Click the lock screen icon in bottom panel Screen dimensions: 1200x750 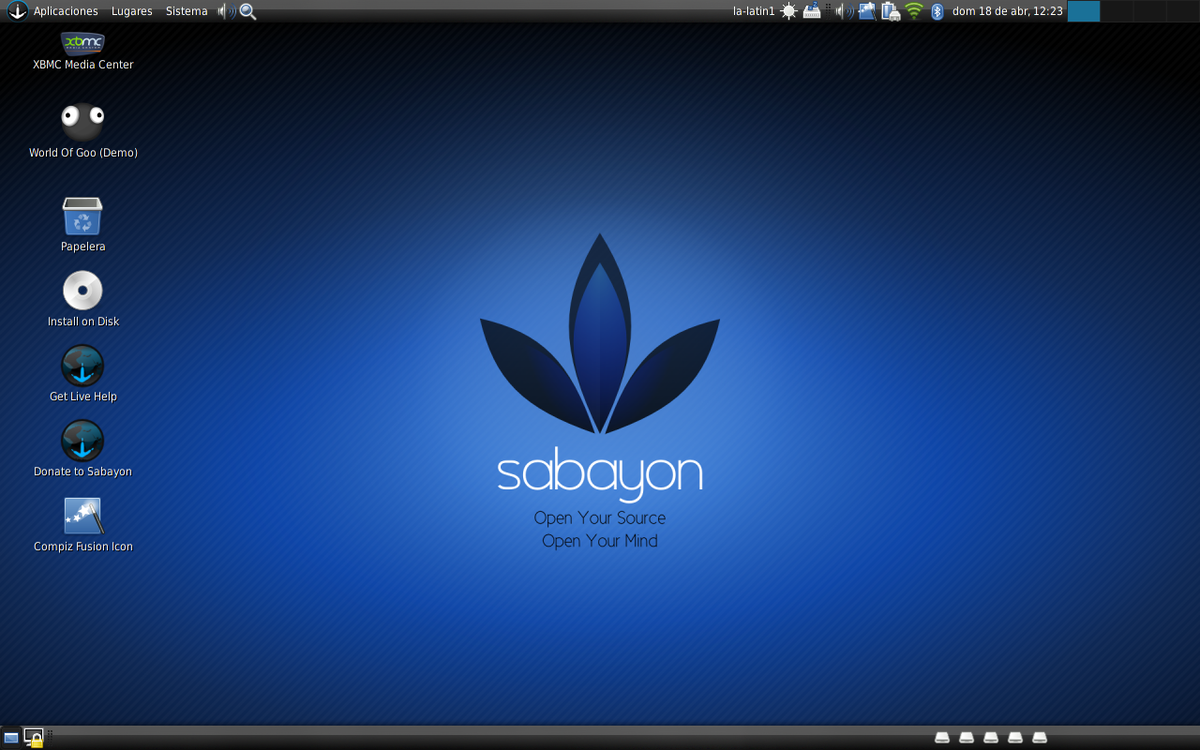(33, 738)
